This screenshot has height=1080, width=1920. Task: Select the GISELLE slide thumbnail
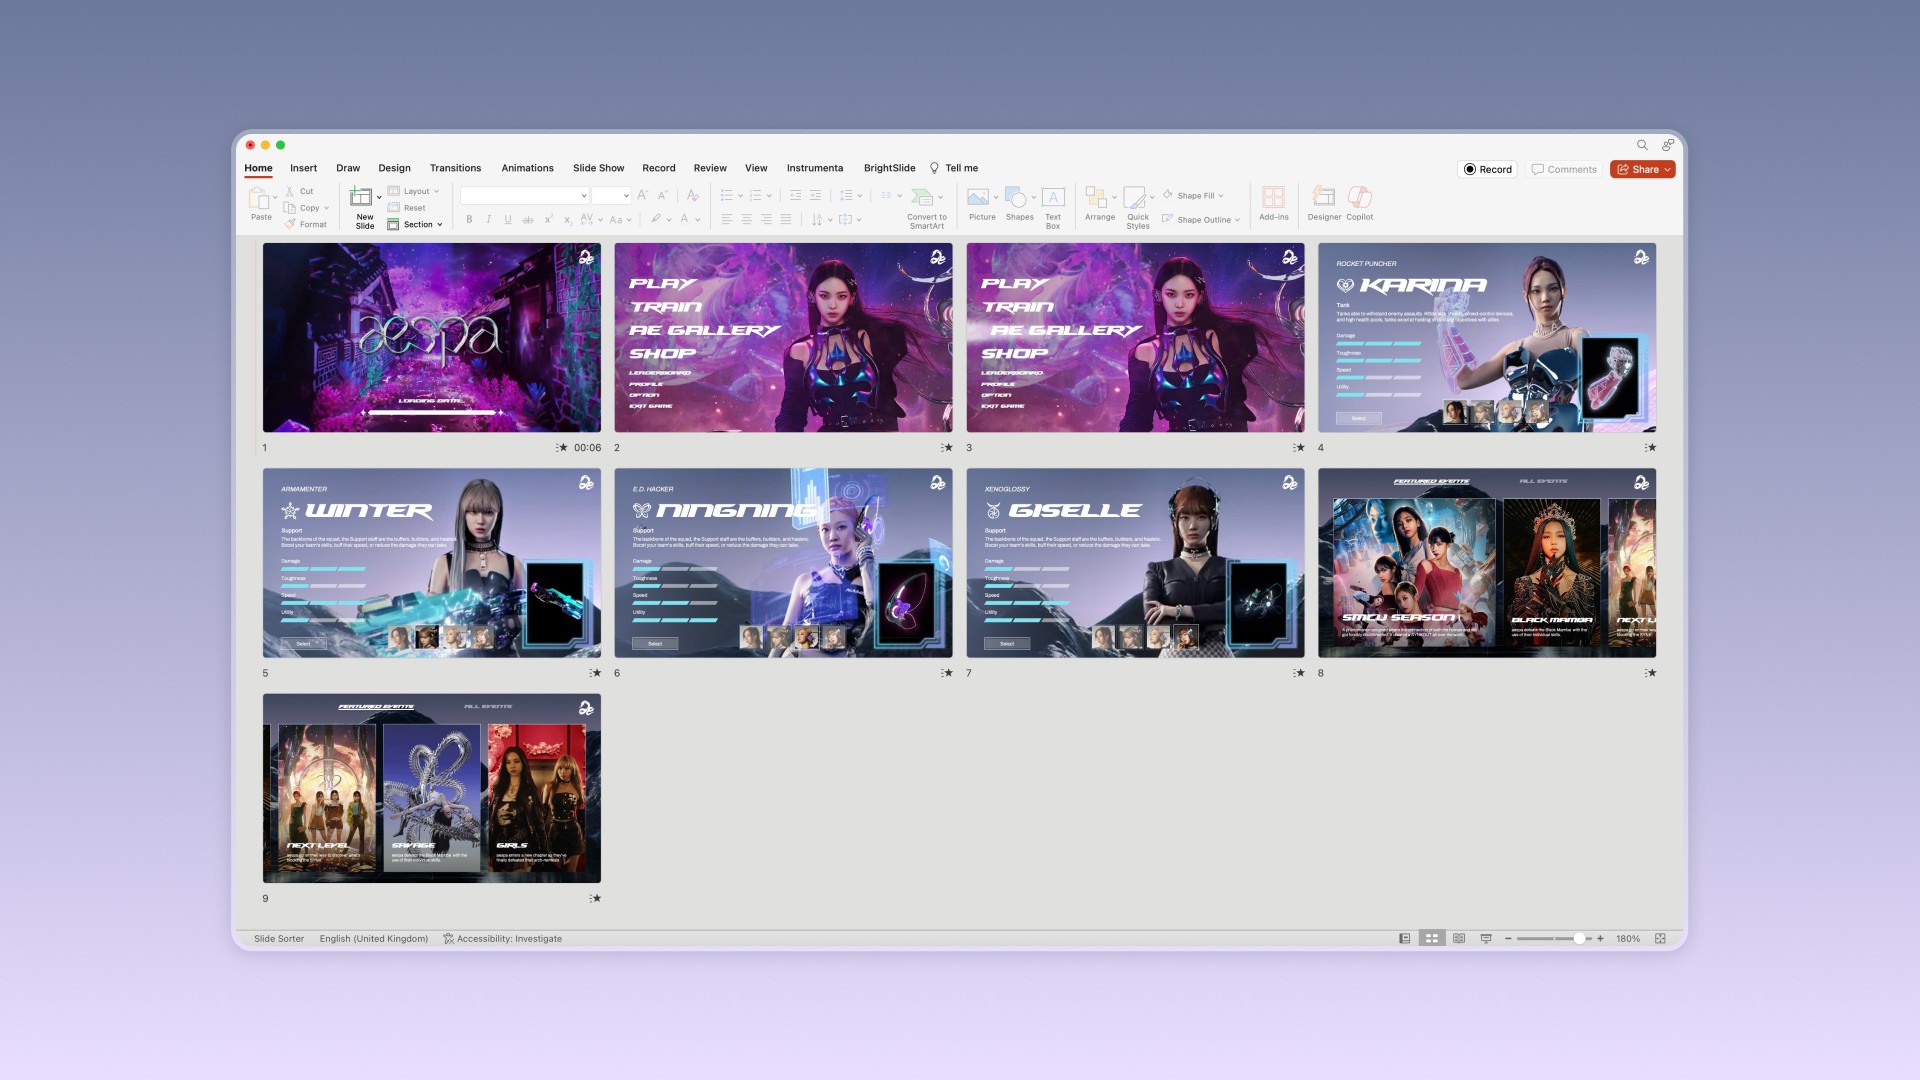(1135, 563)
